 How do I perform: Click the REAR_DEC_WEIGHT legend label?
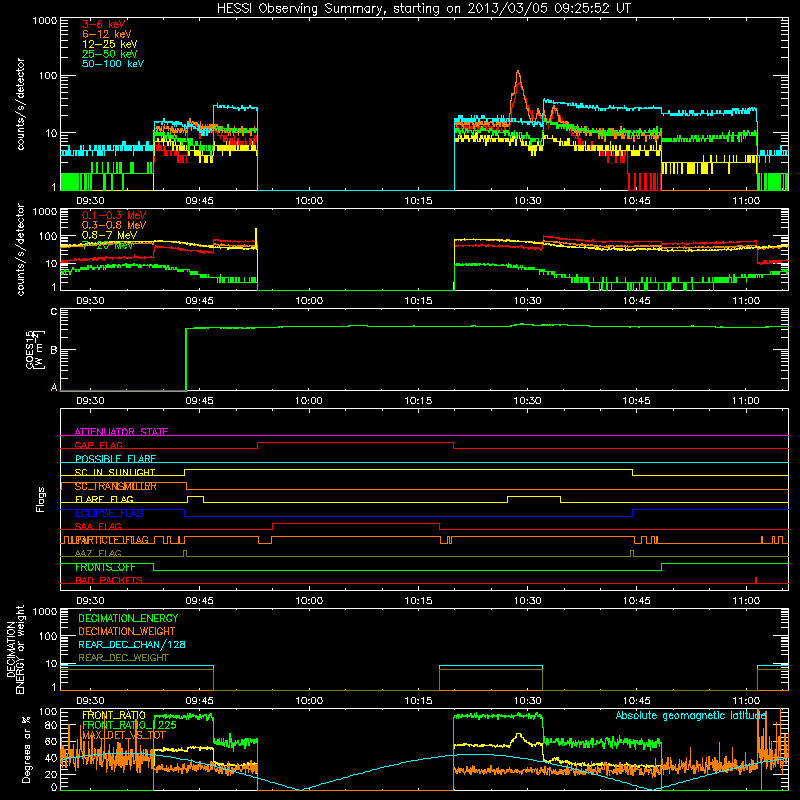(x=123, y=658)
